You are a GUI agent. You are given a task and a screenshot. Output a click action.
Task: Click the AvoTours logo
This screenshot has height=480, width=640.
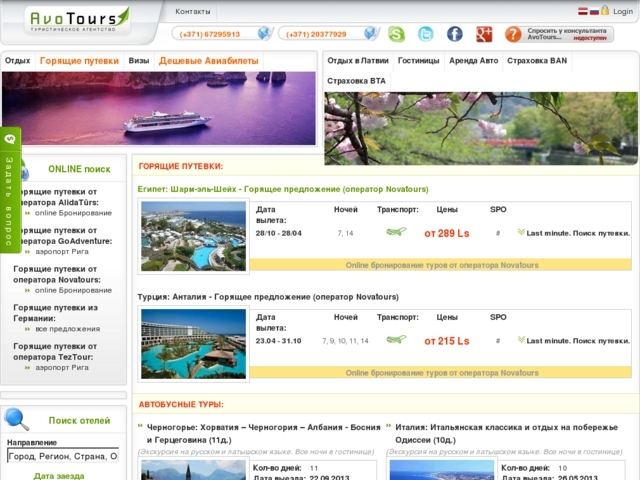pyautogui.click(x=78, y=18)
